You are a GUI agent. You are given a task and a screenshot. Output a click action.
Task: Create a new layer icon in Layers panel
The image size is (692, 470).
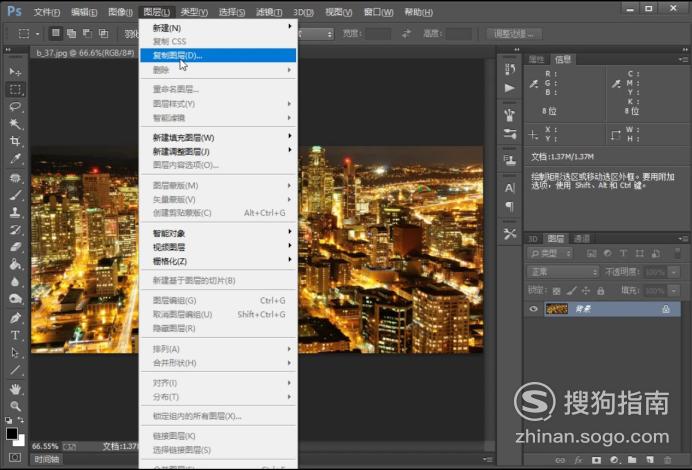click(x=650, y=460)
